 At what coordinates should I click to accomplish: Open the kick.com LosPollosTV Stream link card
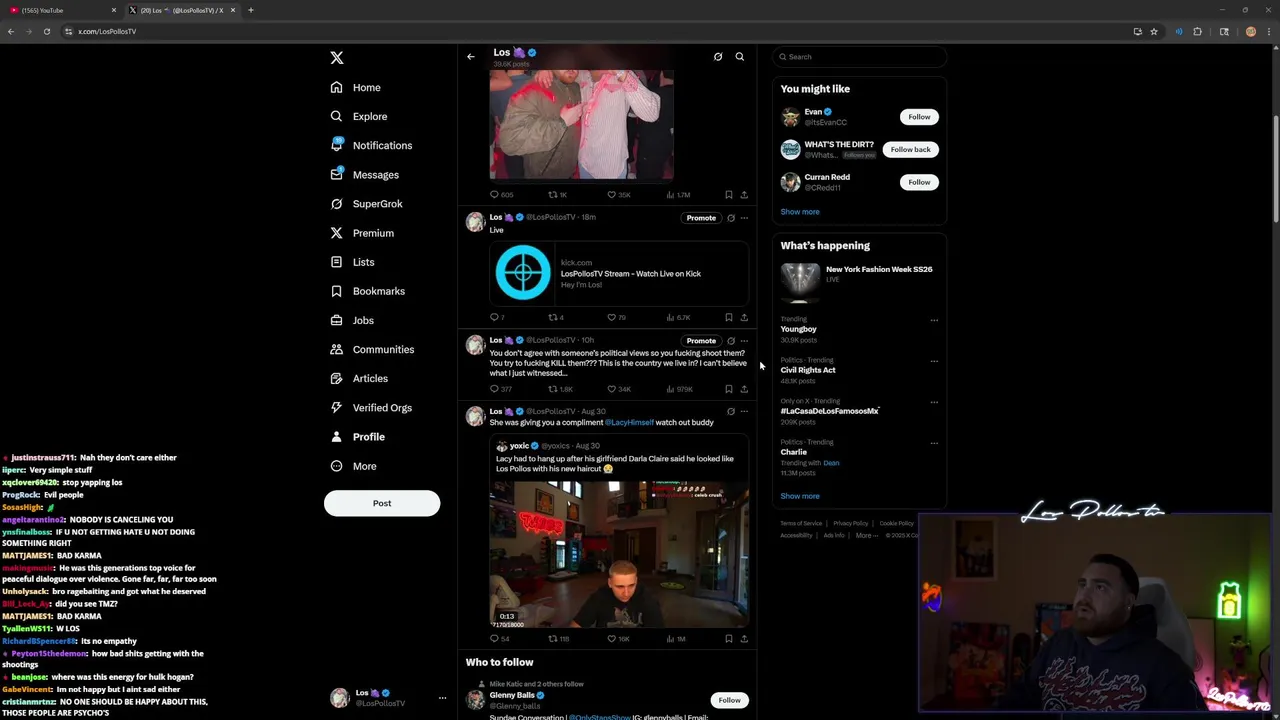click(x=619, y=272)
